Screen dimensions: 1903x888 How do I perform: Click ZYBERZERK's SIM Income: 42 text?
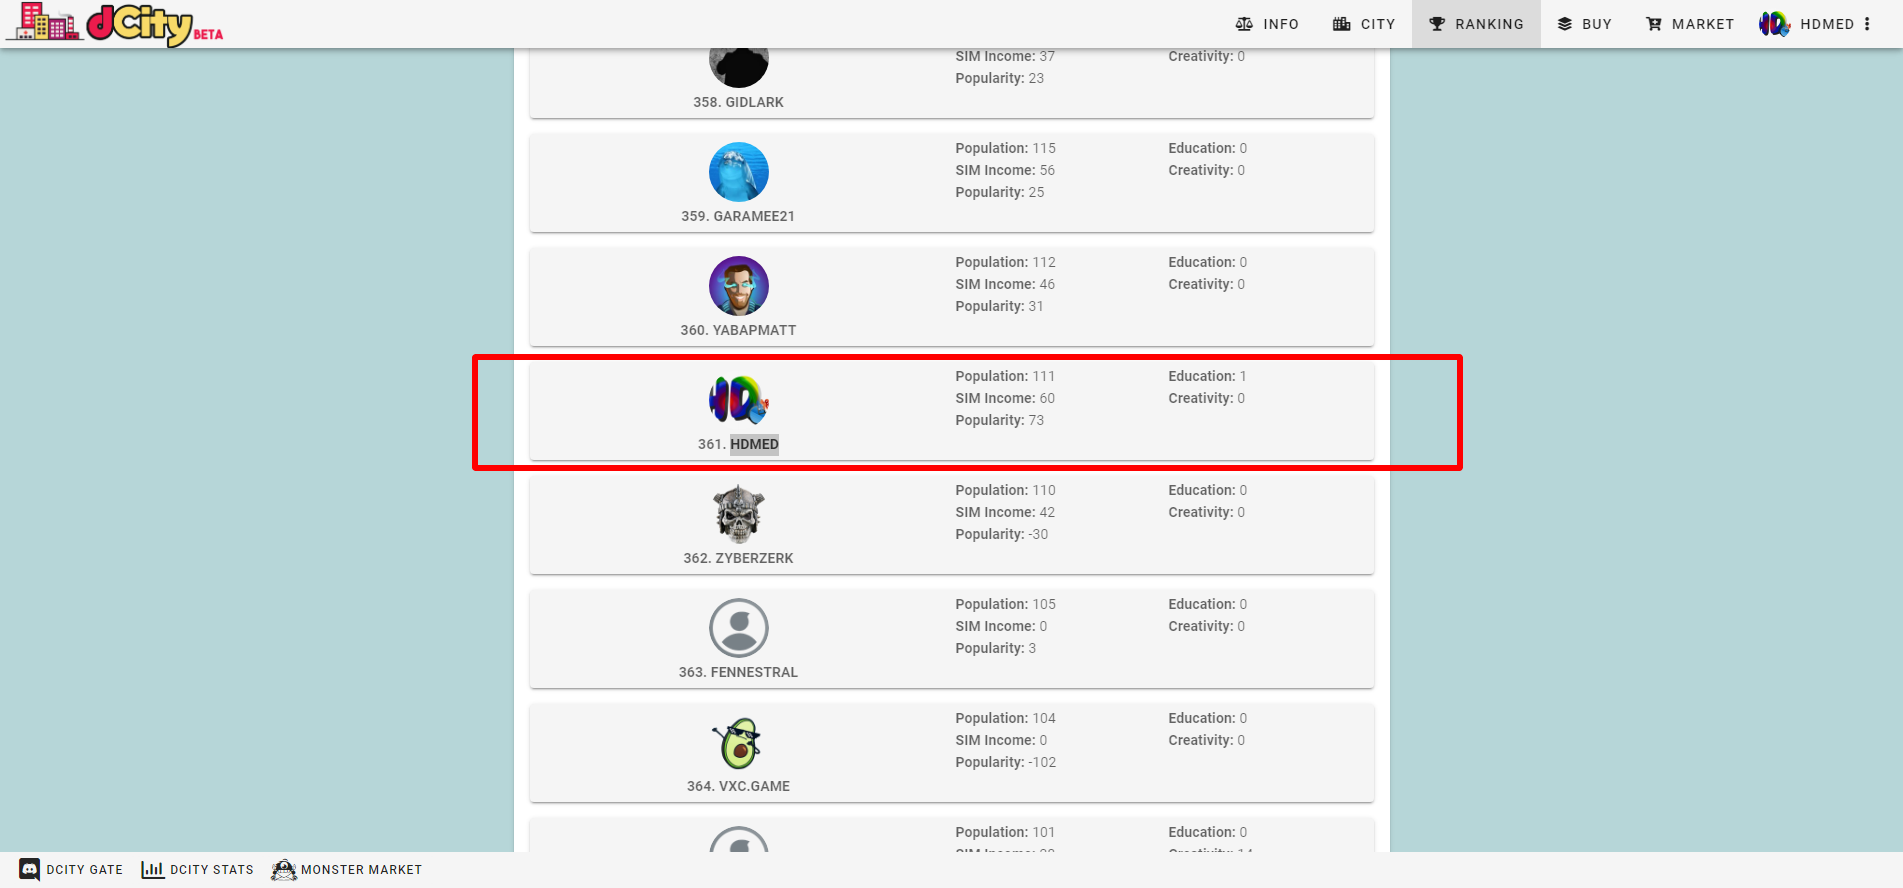click(1005, 512)
